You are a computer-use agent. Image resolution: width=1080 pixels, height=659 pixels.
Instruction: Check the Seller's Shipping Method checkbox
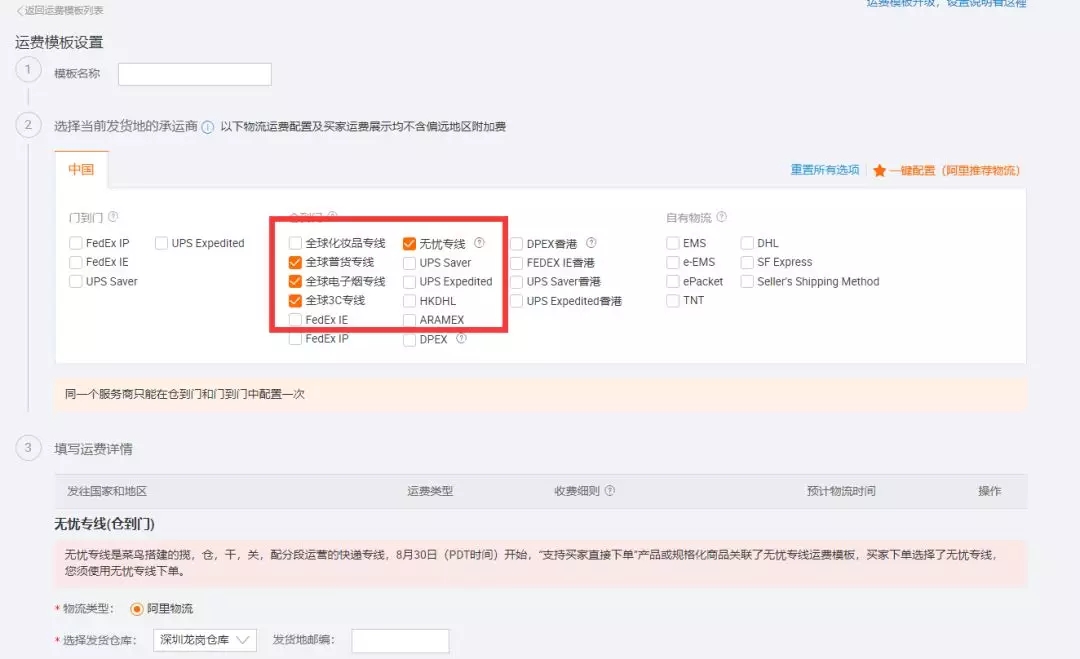[747, 282]
